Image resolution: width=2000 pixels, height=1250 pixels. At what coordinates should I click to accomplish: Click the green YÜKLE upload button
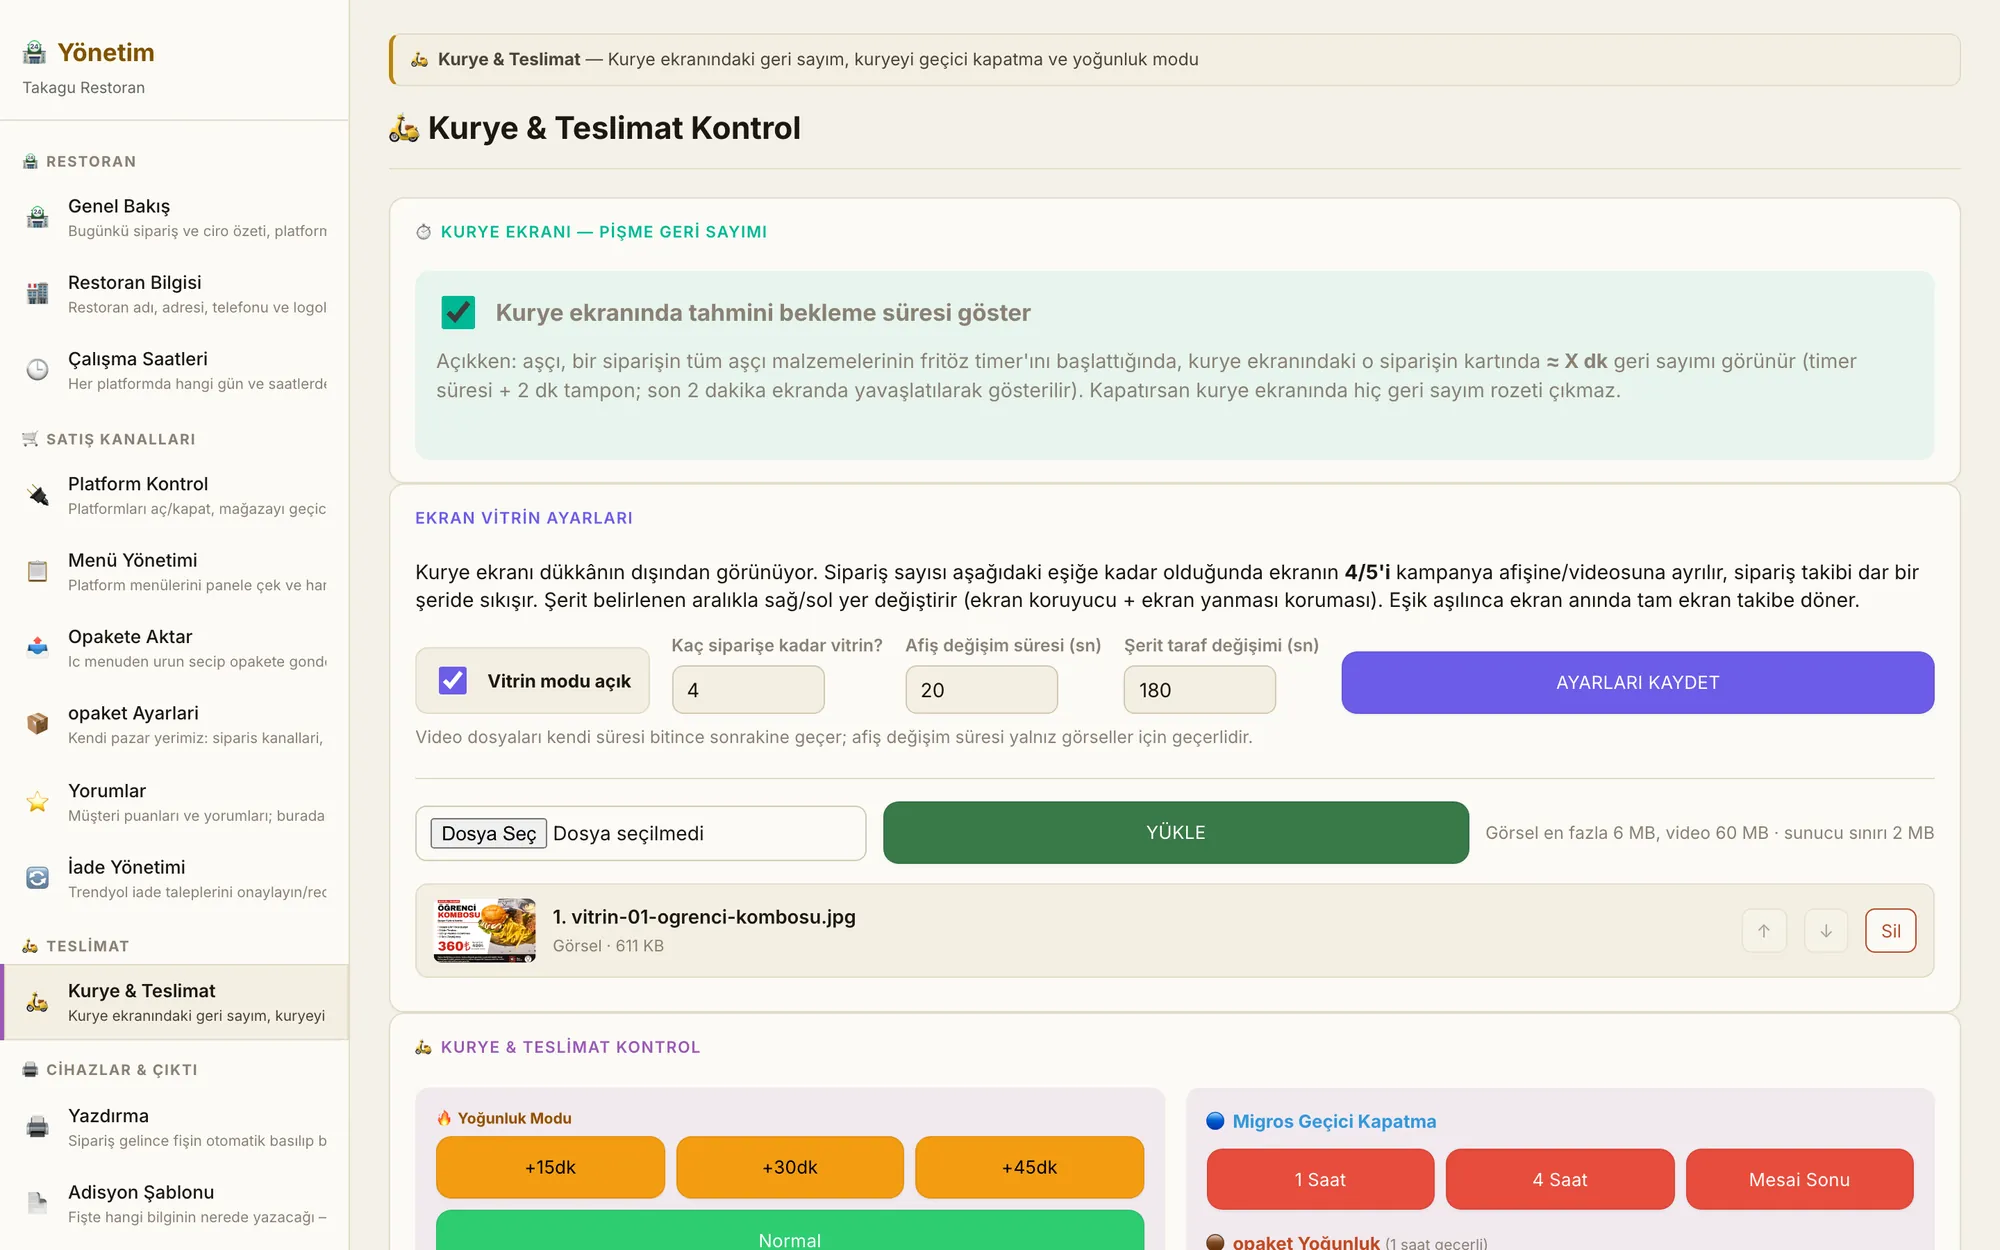point(1175,832)
